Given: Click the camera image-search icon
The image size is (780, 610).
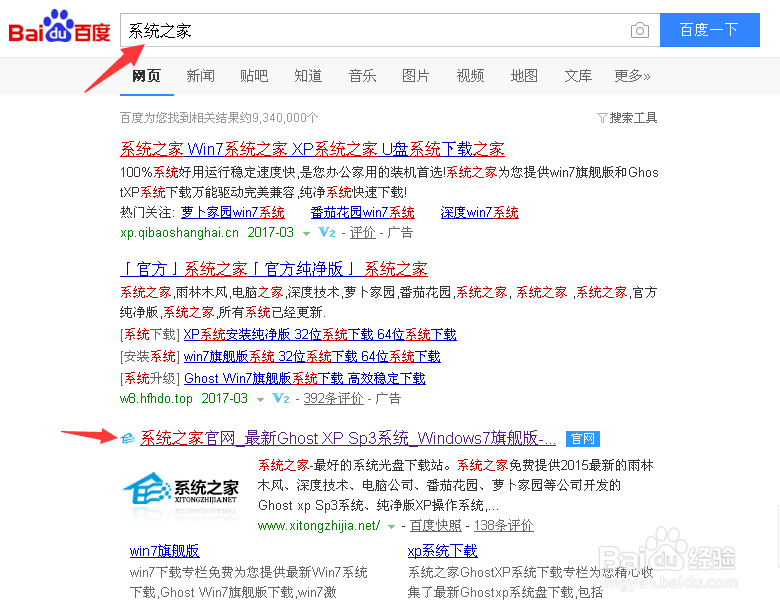Looking at the screenshot, I should pyautogui.click(x=640, y=30).
